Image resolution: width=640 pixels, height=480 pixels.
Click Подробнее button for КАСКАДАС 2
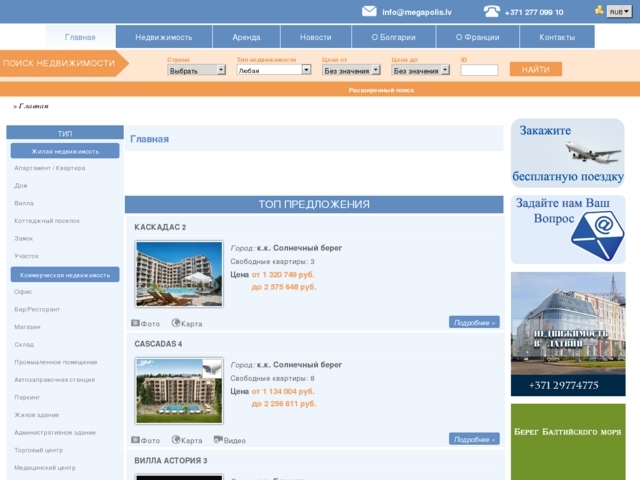tap(474, 322)
